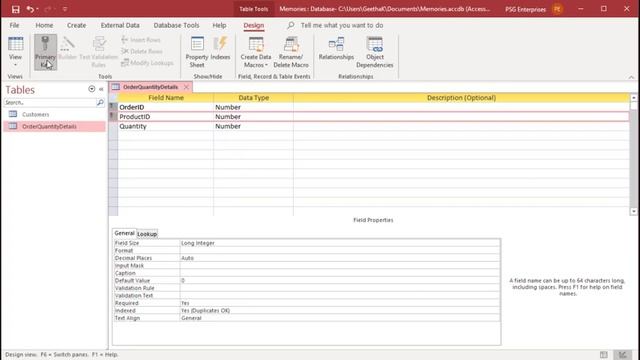Click Insert Rows in Tools group

[x=141, y=40]
